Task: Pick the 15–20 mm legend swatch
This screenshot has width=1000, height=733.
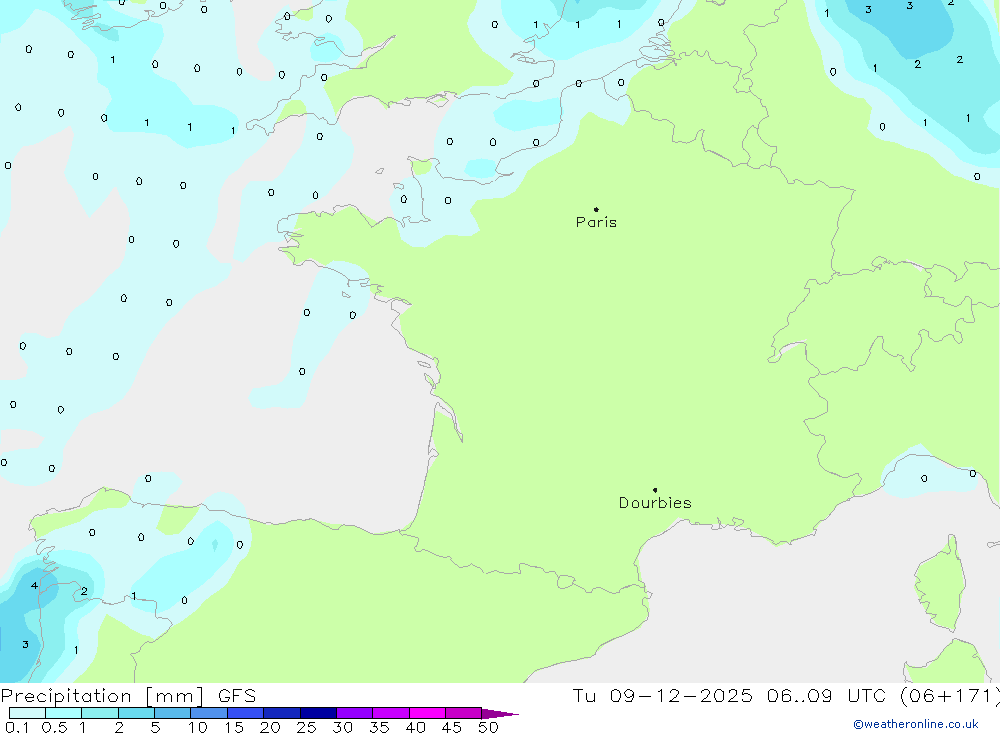Action: pyautogui.click(x=245, y=713)
